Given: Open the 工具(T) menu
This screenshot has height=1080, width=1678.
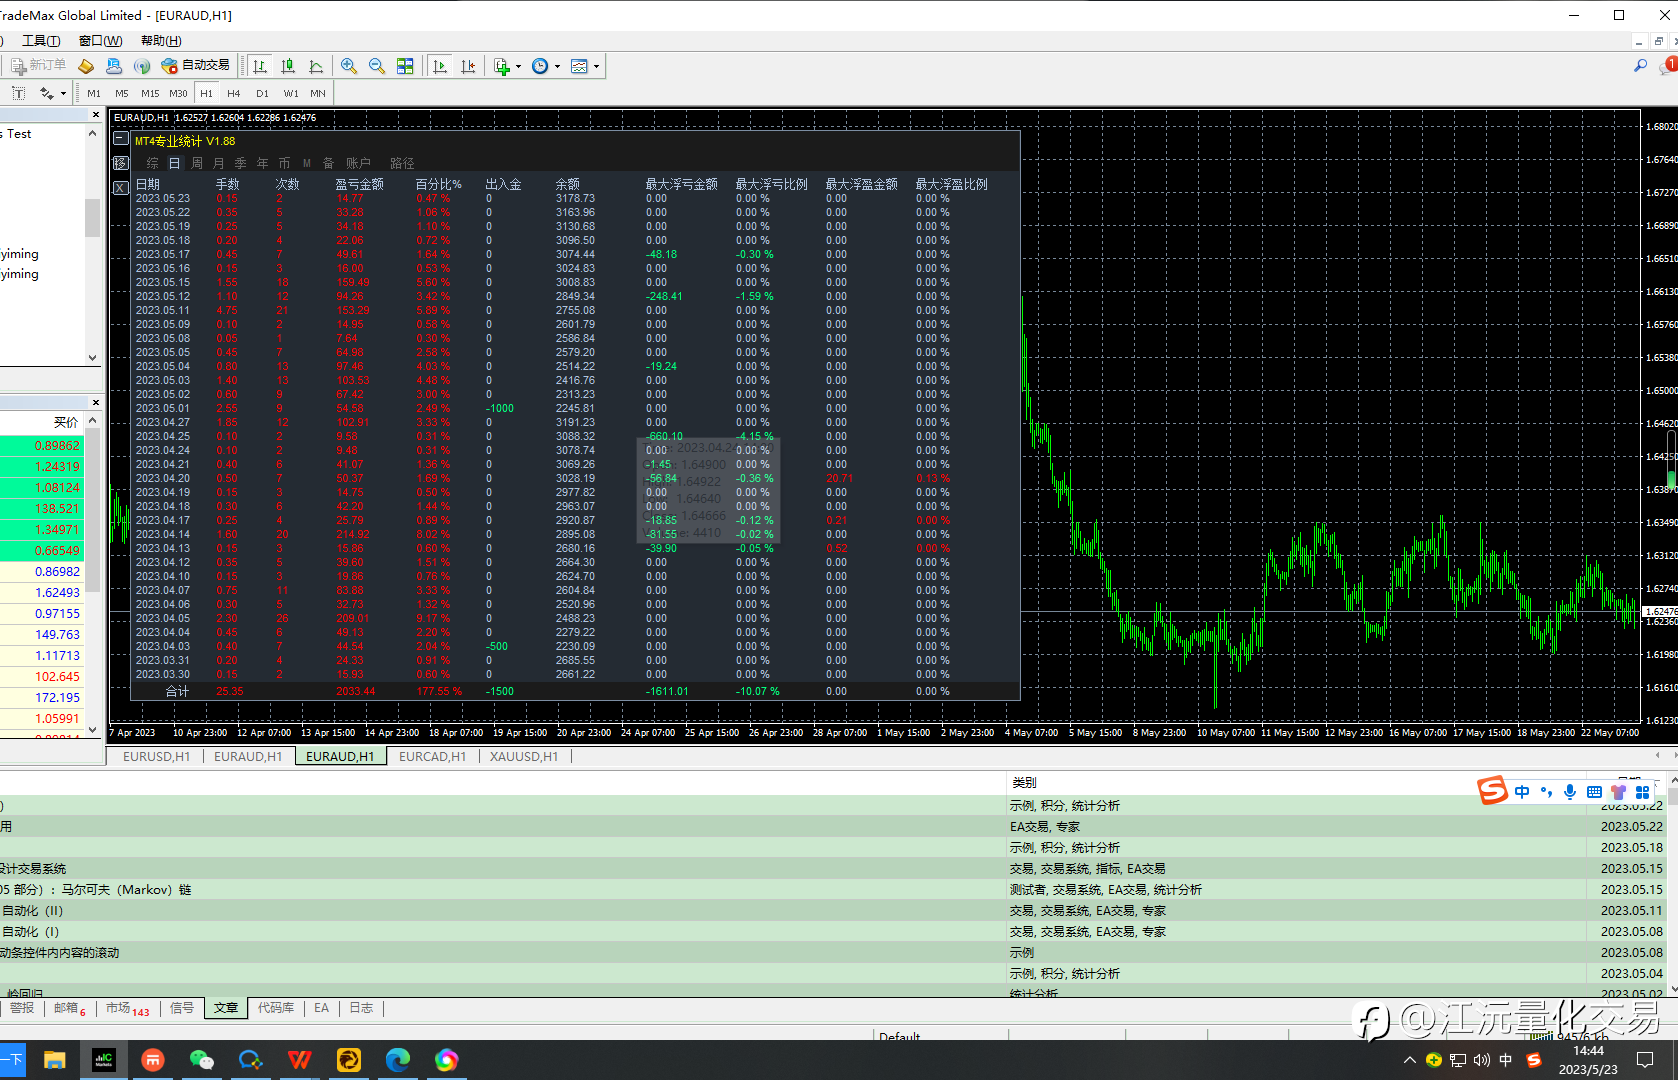Looking at the screenshot, I should [x=41, y=41].
